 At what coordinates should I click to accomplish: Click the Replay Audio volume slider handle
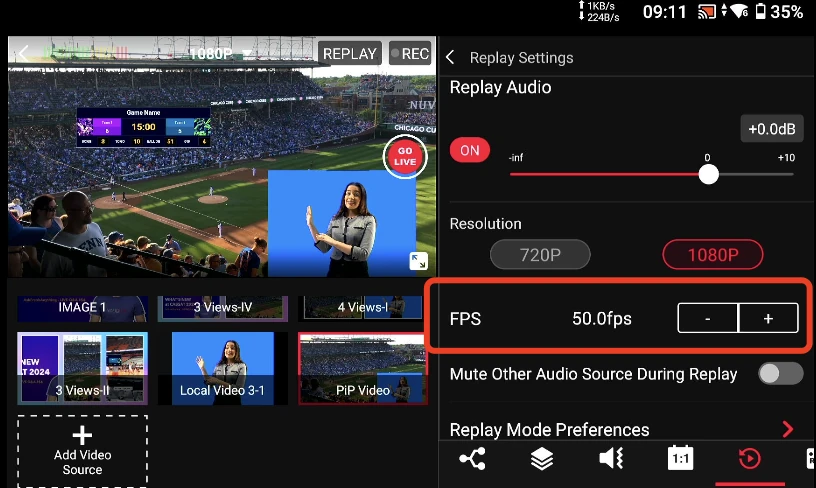tap(708, 174)
